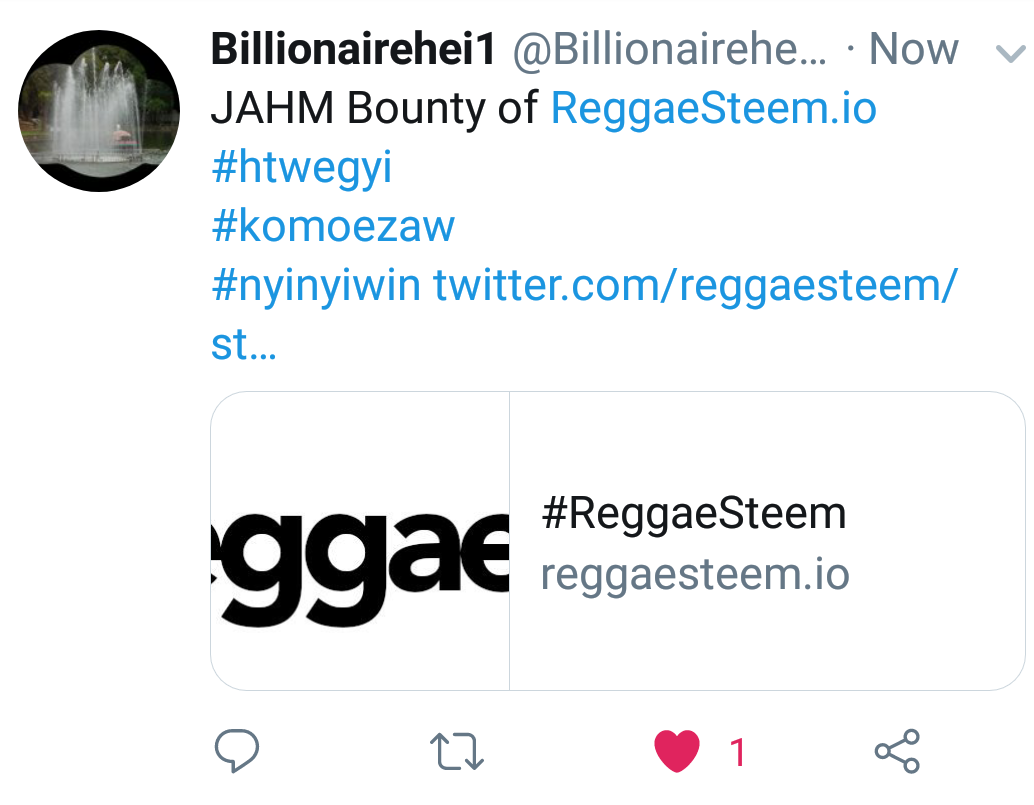Open the #nyinyiwin hashtag
Screen dimensions: 1034x805
(x=316, y=287)
